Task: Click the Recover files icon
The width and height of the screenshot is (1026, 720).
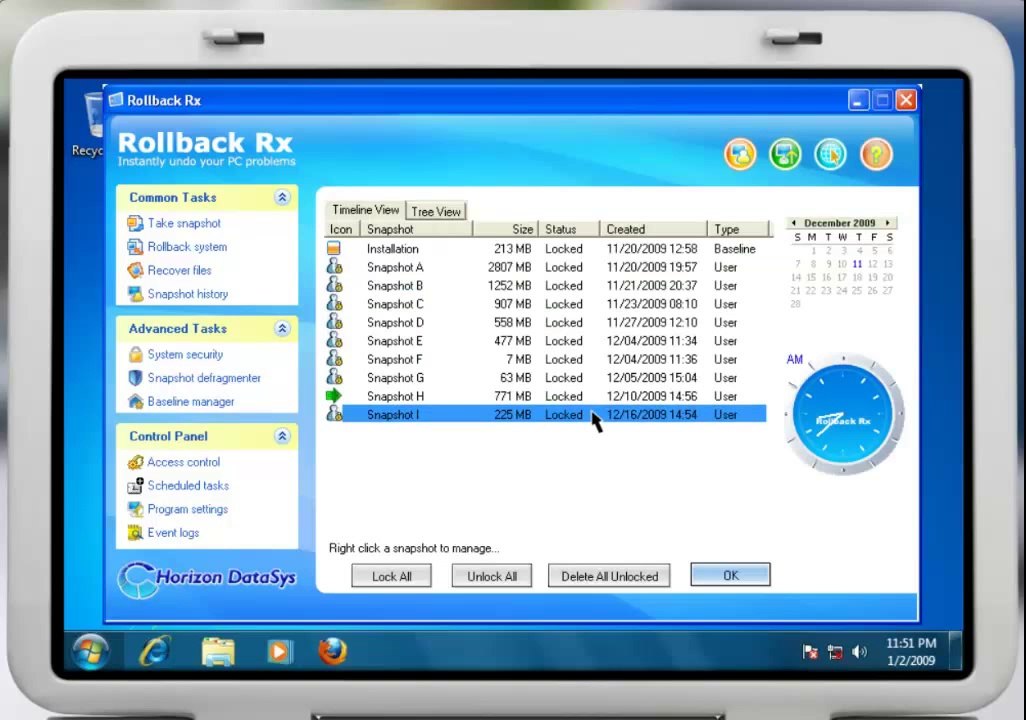Action: (x=135, y=270)
